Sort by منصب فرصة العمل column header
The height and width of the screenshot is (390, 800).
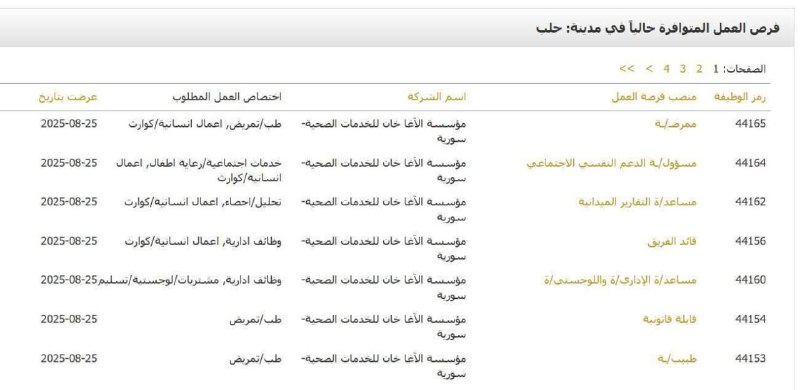click(x=654, y=97)
